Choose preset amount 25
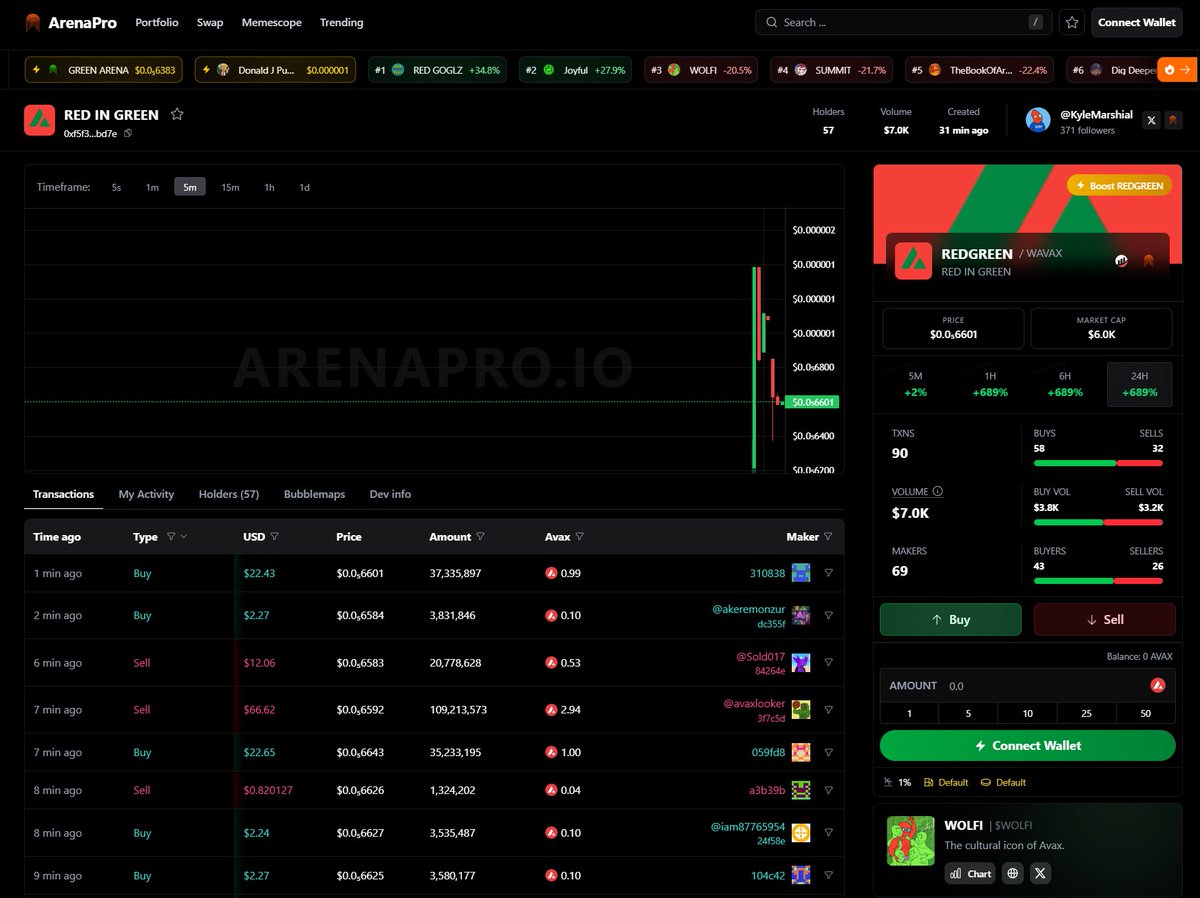The height and width of the screenshot is (898, 1200). [1086, 713]
